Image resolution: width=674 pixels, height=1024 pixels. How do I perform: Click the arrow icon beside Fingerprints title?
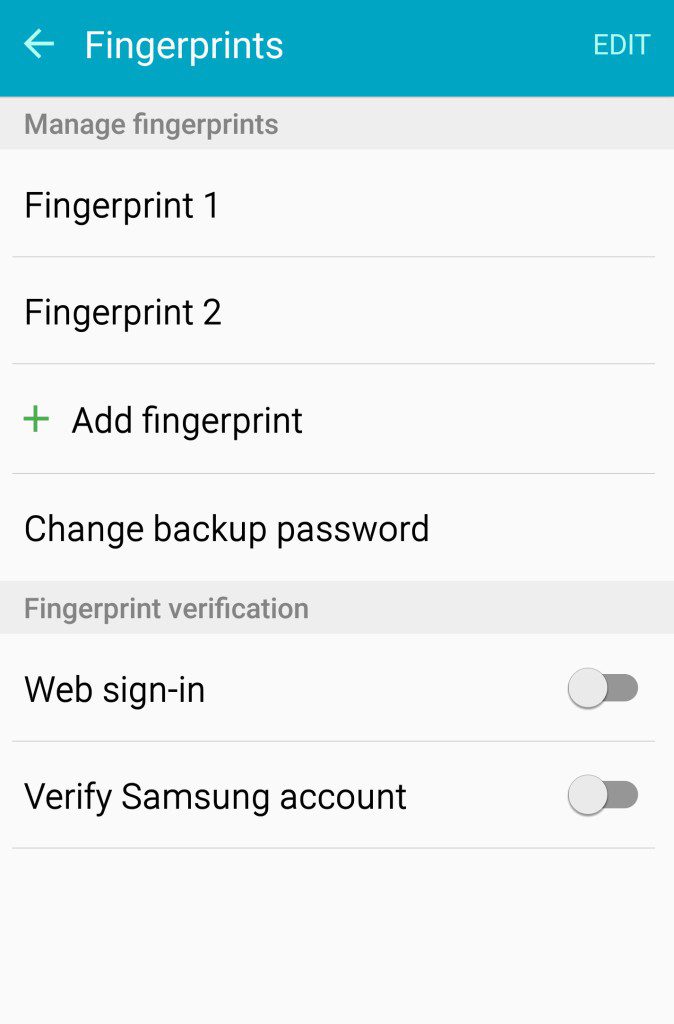pos(38,44)
